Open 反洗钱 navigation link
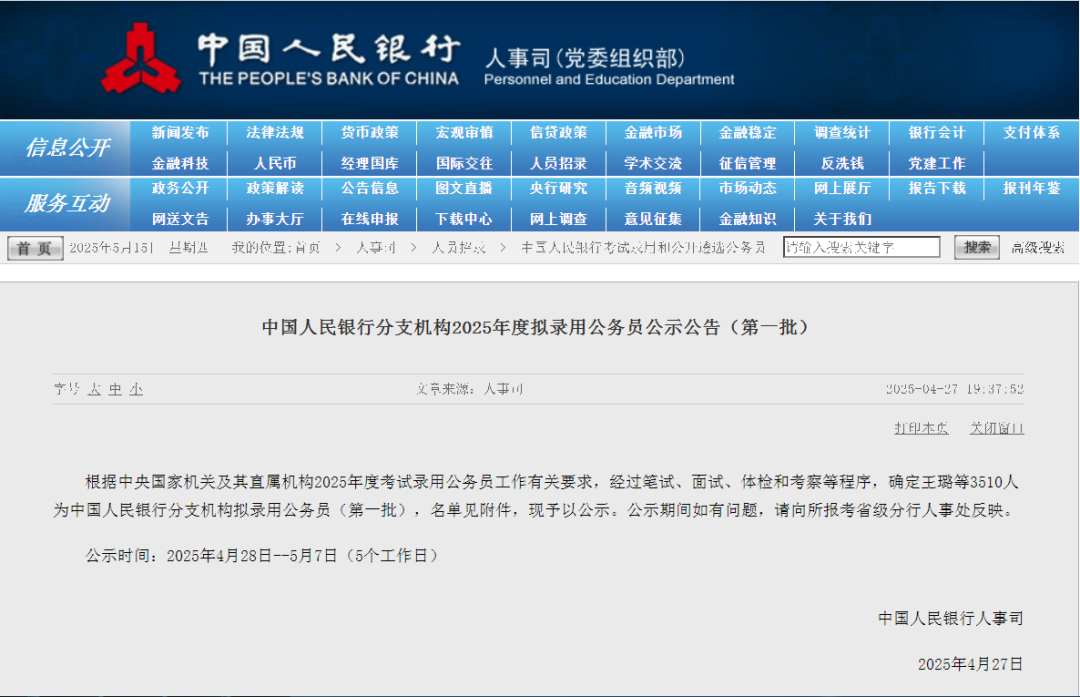The image size is (1080, 697). pyautogui.click(x=842, y=163)
